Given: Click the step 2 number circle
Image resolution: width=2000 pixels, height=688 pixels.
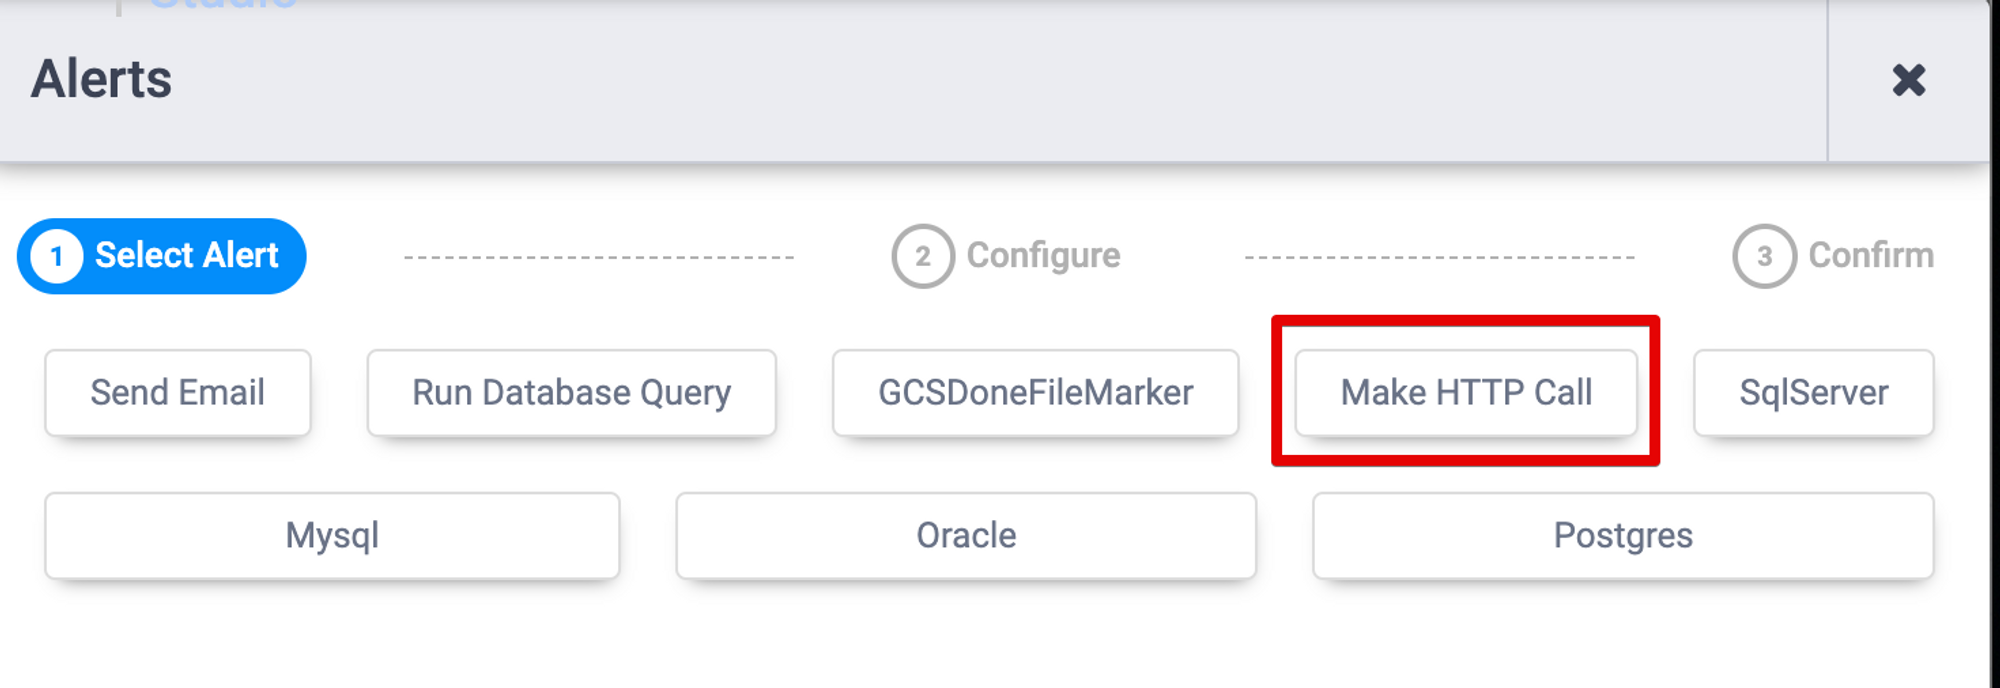Looking at the screenshot, I should pos(922,257).
